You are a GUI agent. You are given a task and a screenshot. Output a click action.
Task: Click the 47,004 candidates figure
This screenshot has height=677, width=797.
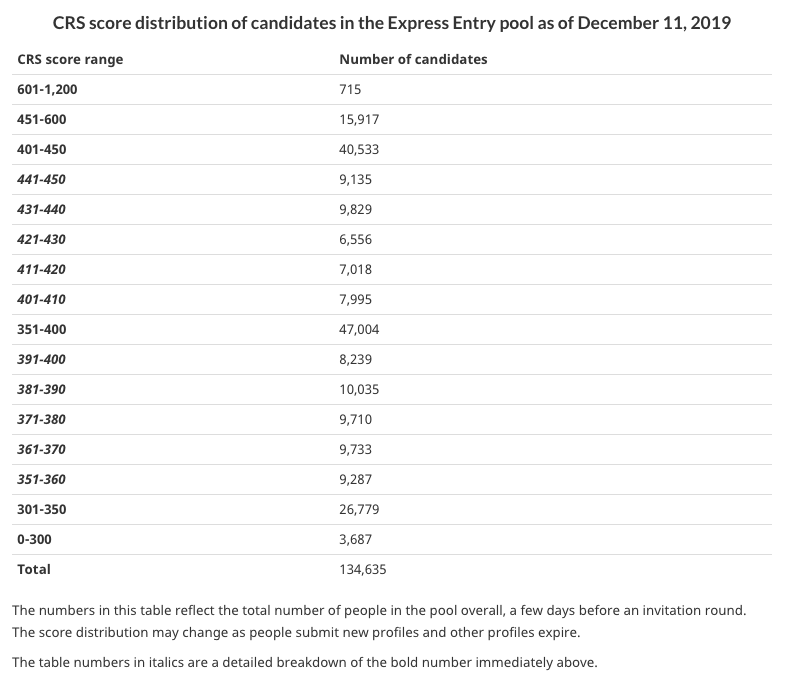point(359,329)
